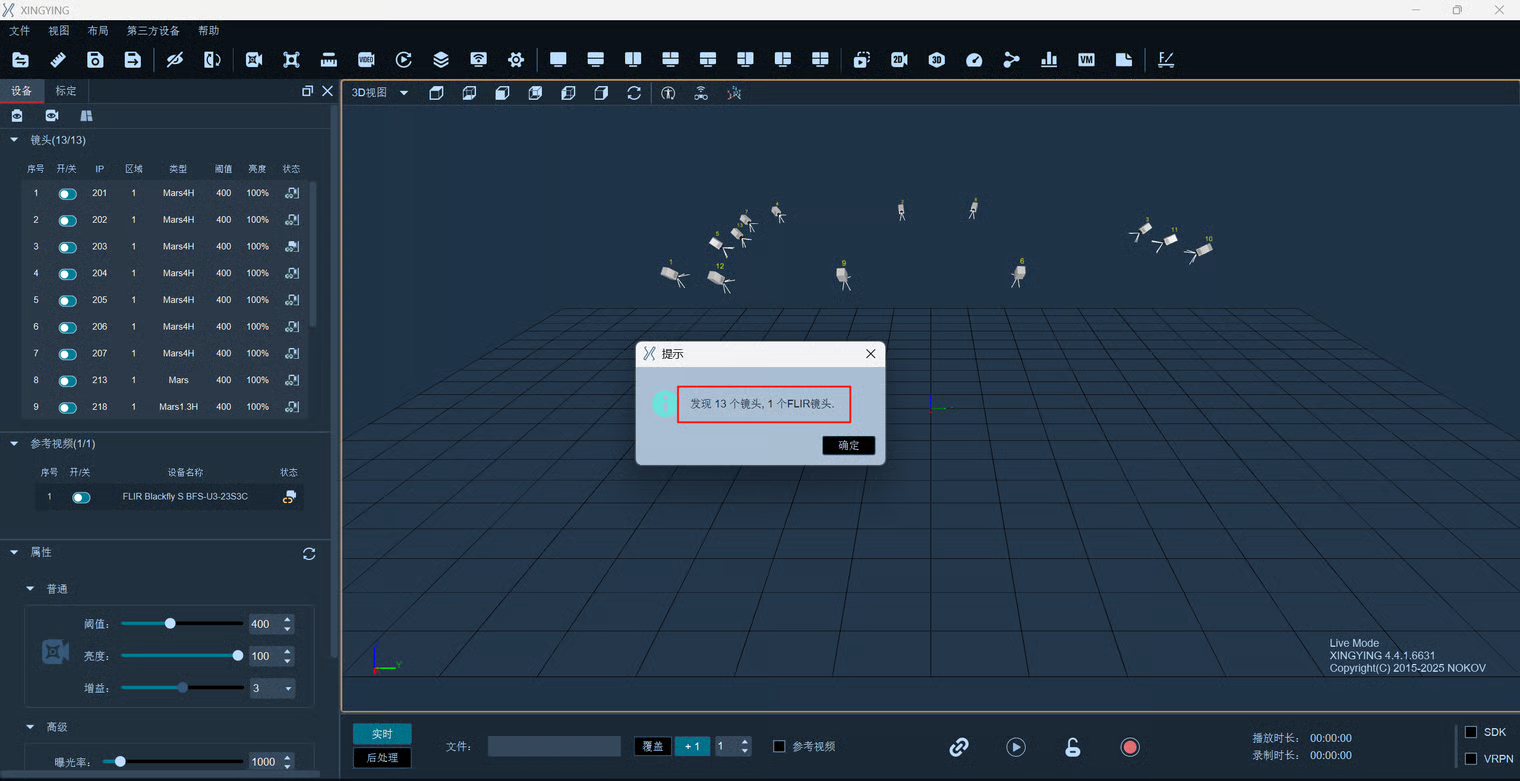Click the 实时 mode button
Screen dimensions: 1520x781
[382, 734]
